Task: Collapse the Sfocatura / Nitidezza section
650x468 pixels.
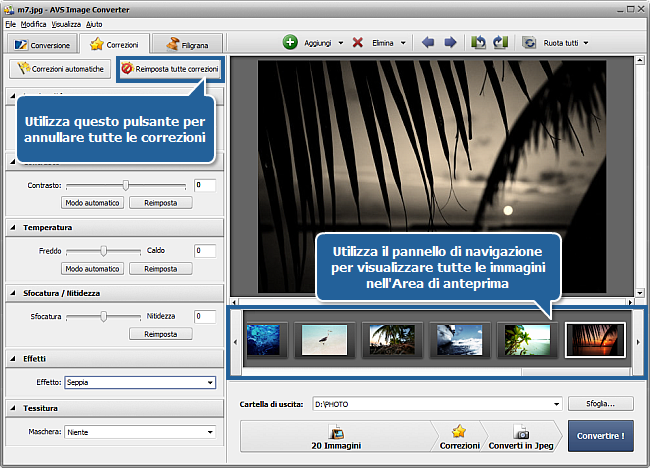Action: (14, 293)
